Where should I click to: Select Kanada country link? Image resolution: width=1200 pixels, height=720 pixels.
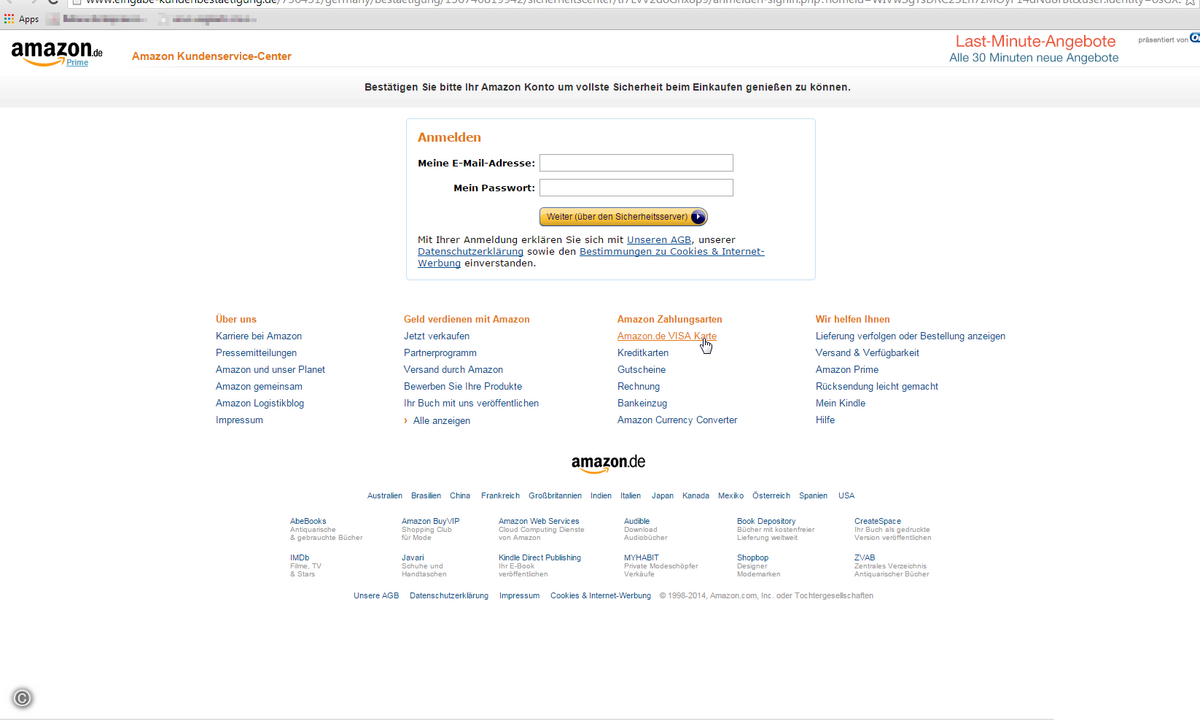[x=696, y=496]
